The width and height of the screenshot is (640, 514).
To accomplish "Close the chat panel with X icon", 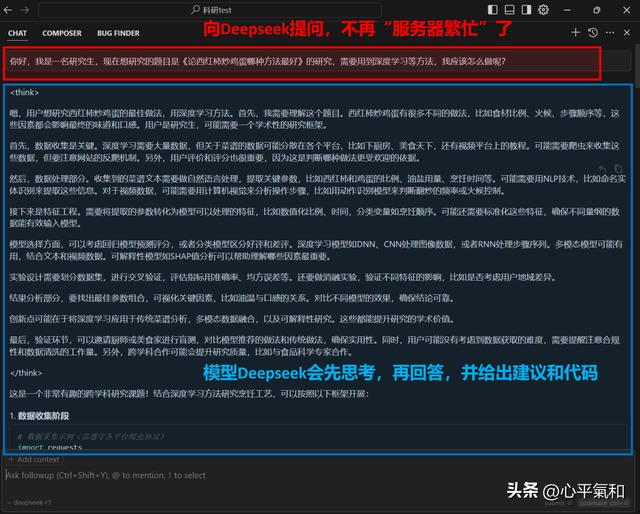I will (x=627, y=32).
